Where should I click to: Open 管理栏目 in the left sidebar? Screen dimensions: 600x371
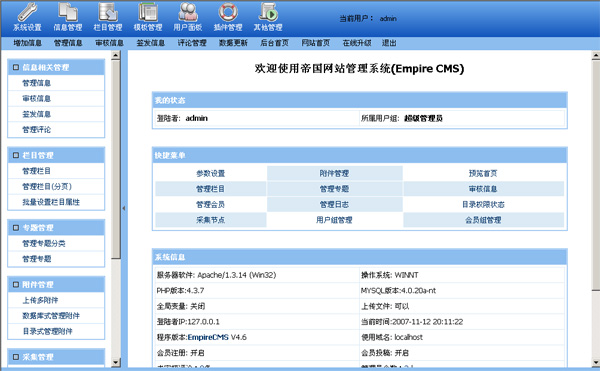pos(37,171)
